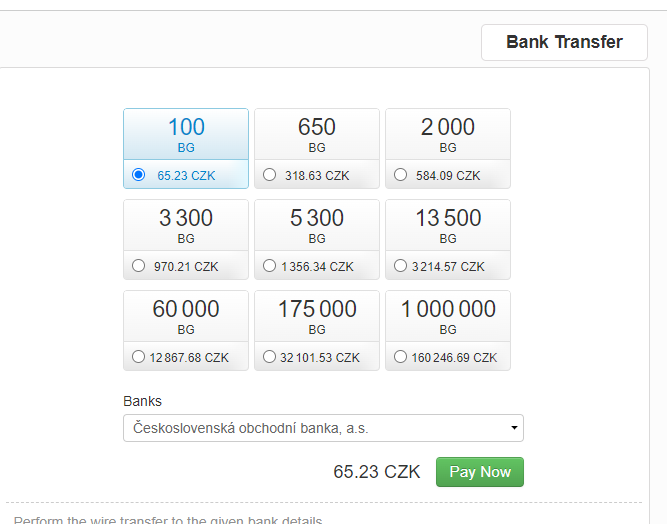The width and height of the screenshot is (667, 524).
Task: Click the 65.23 CZK total beside Pay Now
Action: click(x=376, y=472)
